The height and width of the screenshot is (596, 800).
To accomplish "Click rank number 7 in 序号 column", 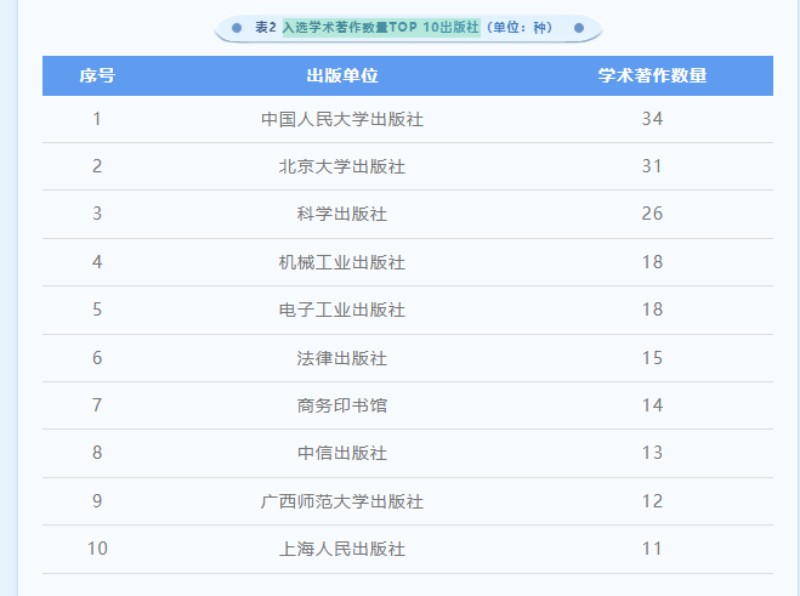I will (x=97, y=405).
